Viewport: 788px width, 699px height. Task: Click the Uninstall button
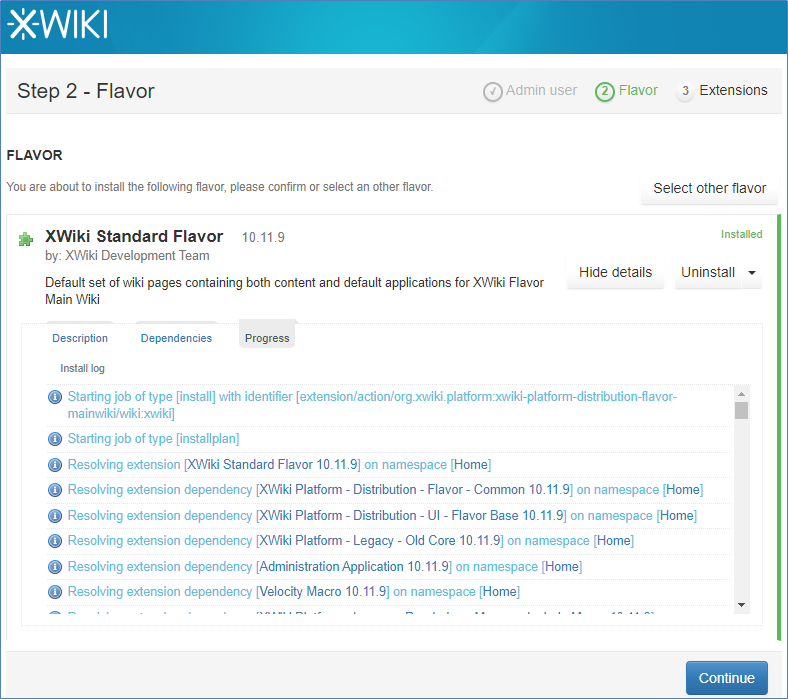pos(708,273)
